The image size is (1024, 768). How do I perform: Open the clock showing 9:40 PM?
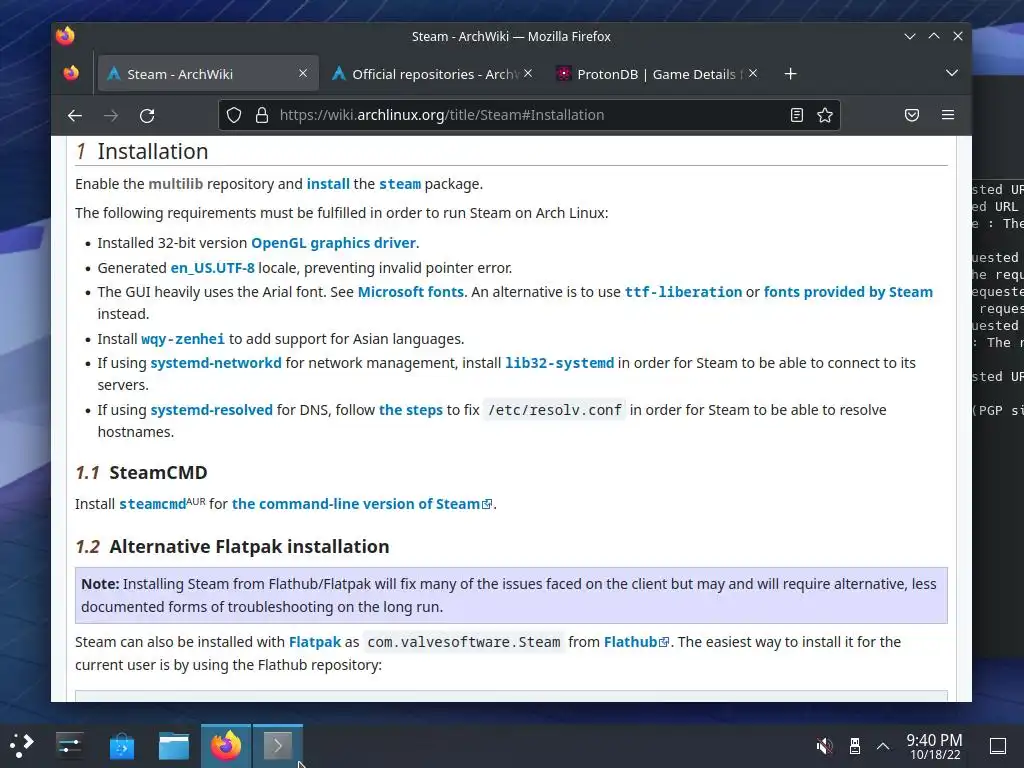[935, 746]
